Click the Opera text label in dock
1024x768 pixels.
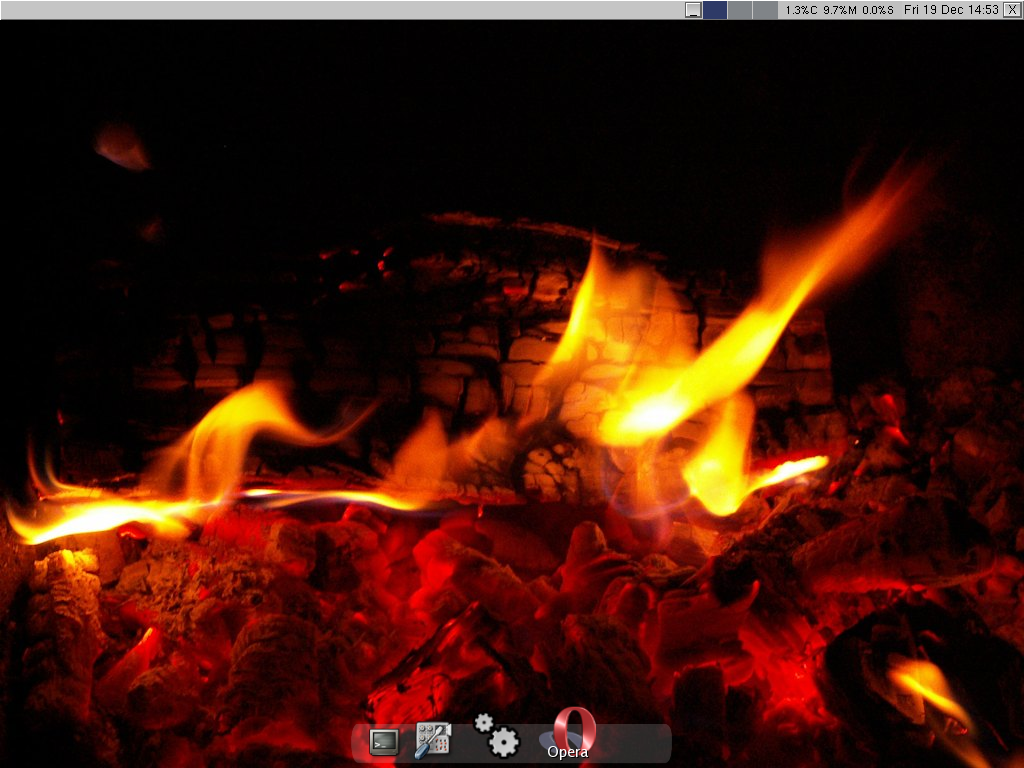(x=568, y=752)
